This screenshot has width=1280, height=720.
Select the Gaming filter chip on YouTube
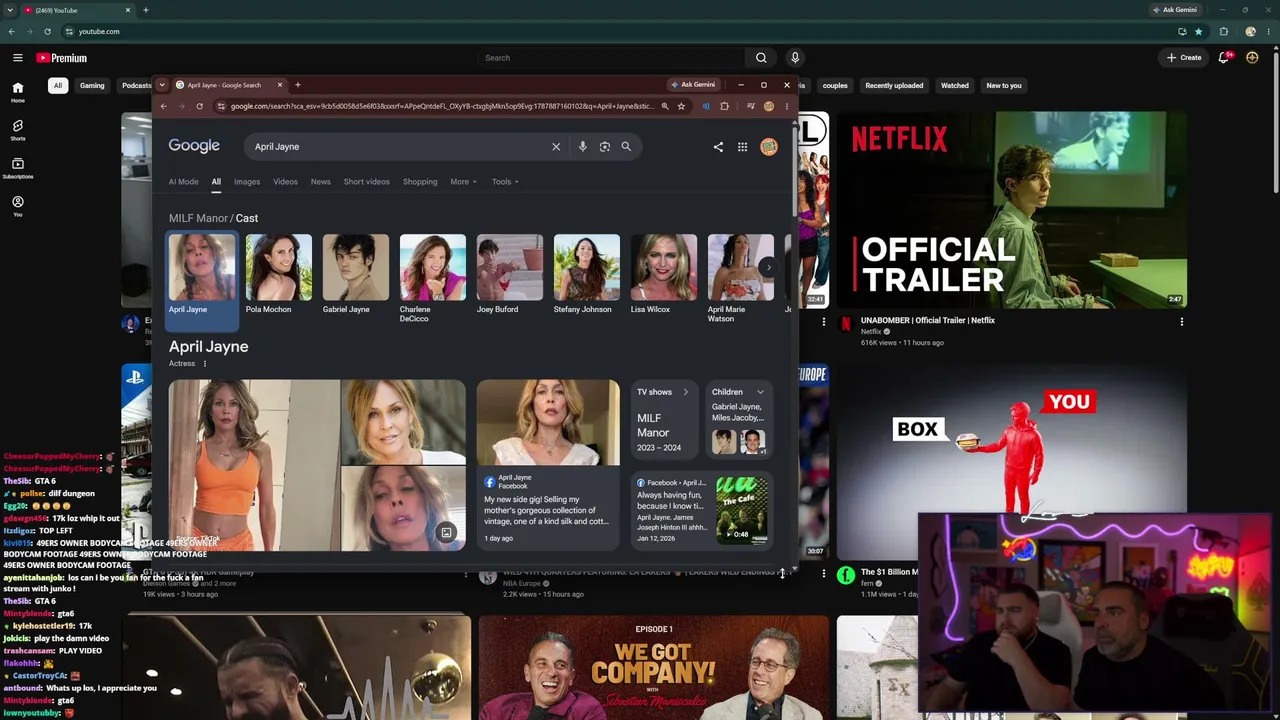pyautogui.click(x=92, y=86)
